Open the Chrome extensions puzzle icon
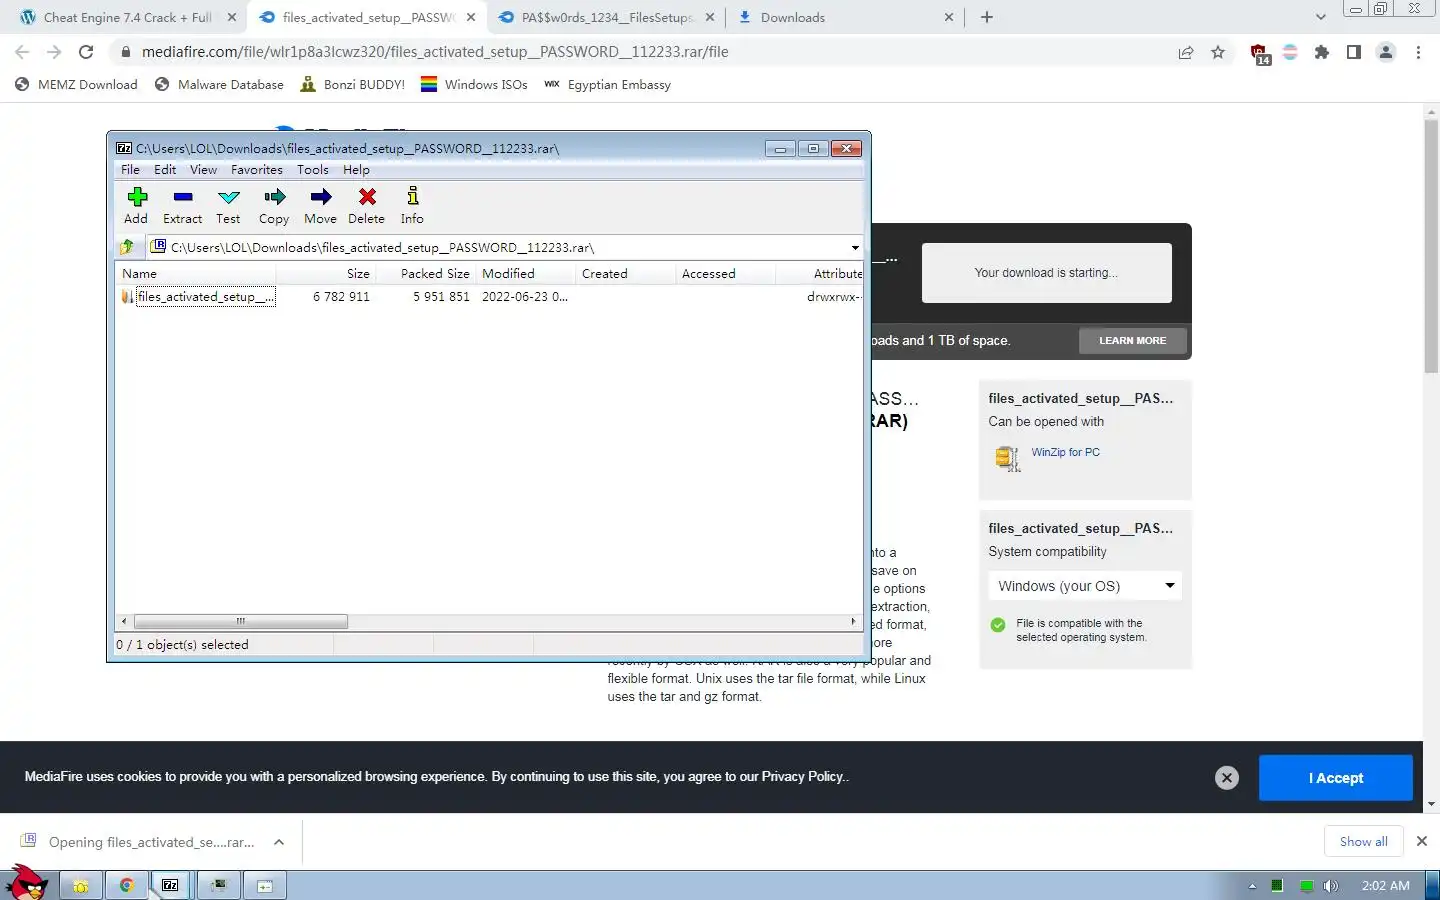Image resolution: width=1440 pixels, height=900 pixels. click(x=1322, y=52)
